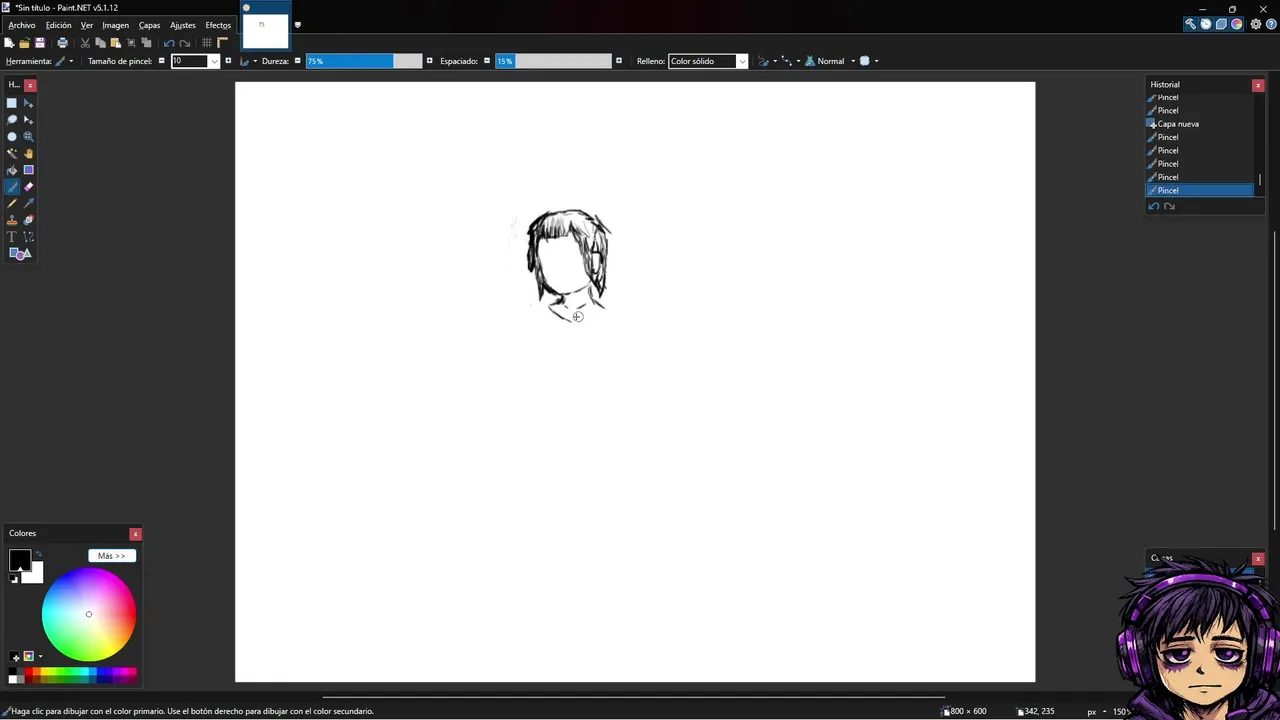Adjust the Dureza hardness slider
This screenshot has width=1280, height=720.
tap(364, 61)
